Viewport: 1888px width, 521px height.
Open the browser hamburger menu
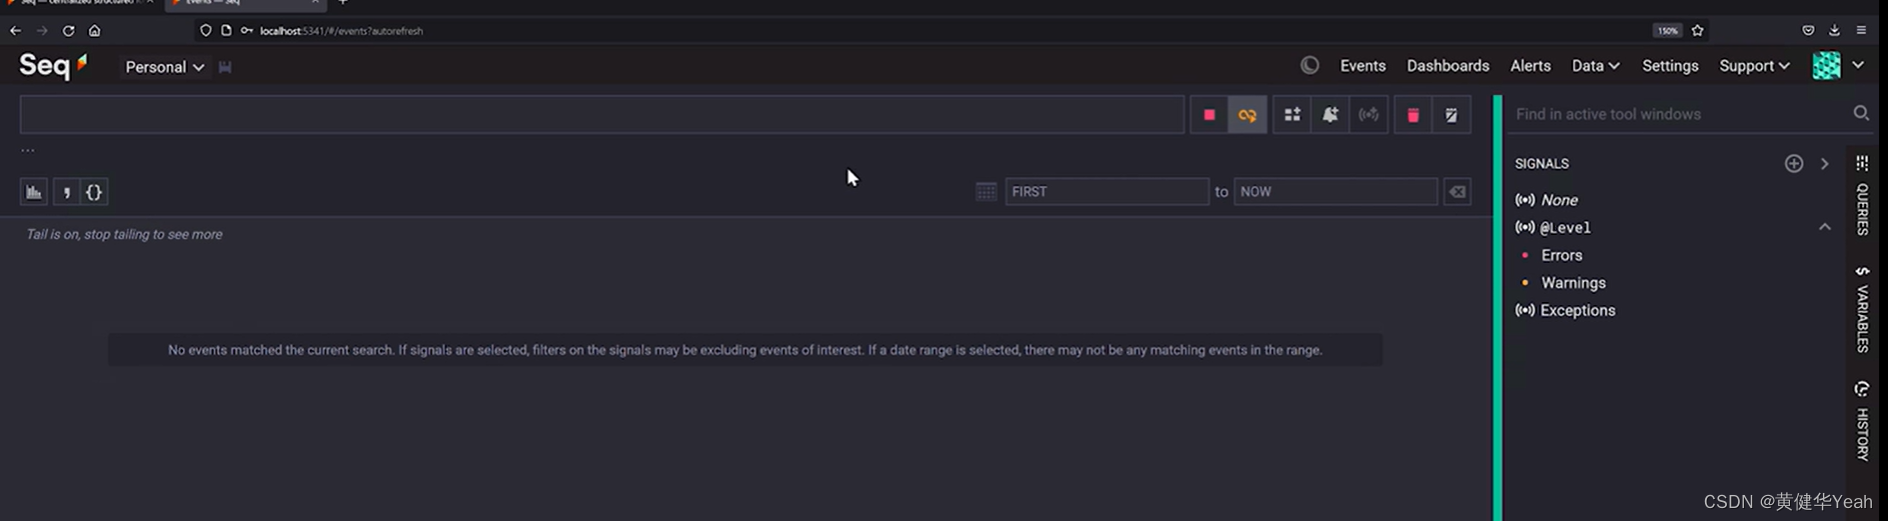pyautogui.click(x=1861, y=31)
